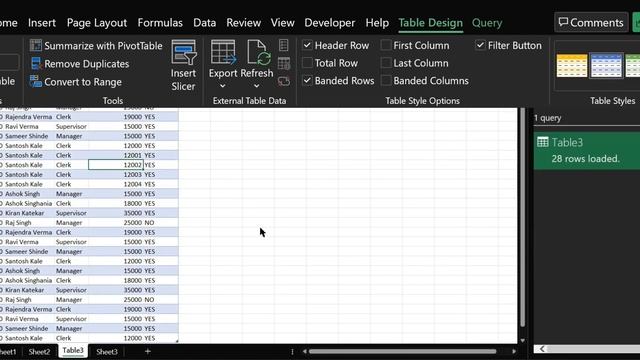
Task: Expand the Refresh dropdown arrow
Action: [256, 86]
